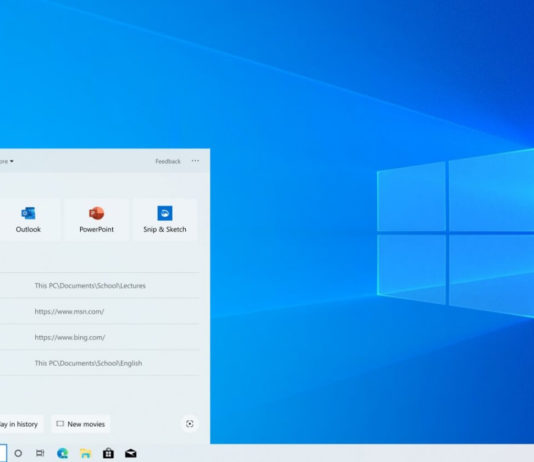The height and width of the screenshot is (462, 534).
Task: Click the Cortana circle on taskbar
Action: 18,453
